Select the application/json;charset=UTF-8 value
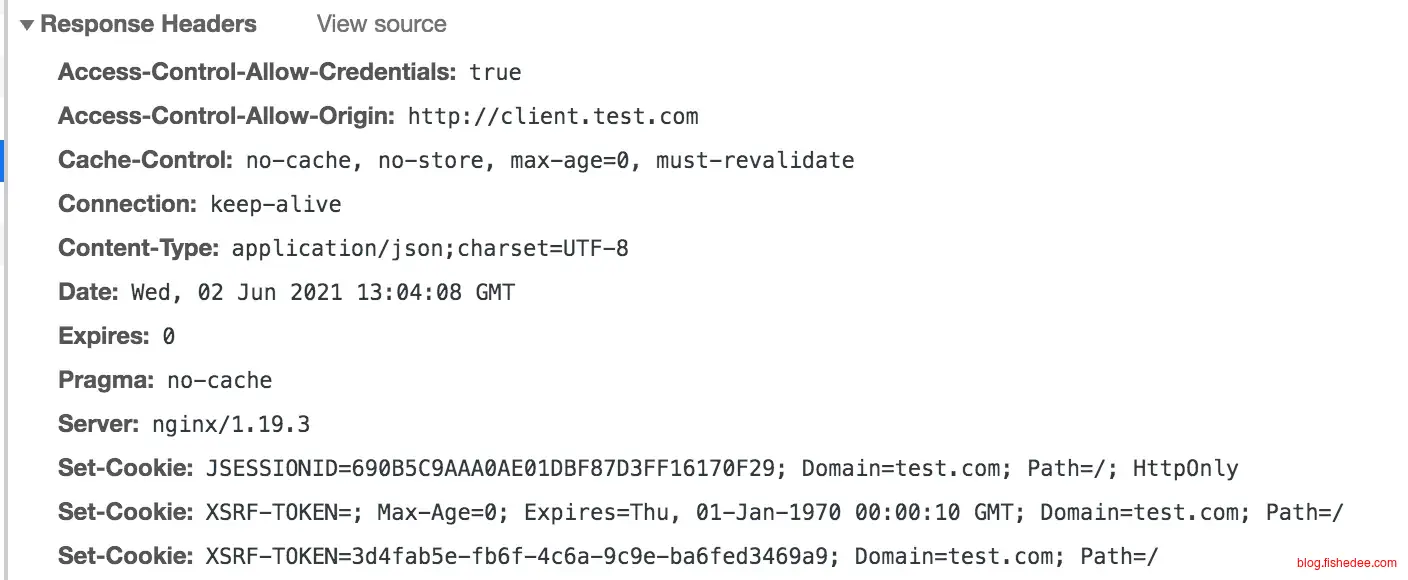Screen dimensions: 1408x580 pyautogui.click(x=430, y=248)
